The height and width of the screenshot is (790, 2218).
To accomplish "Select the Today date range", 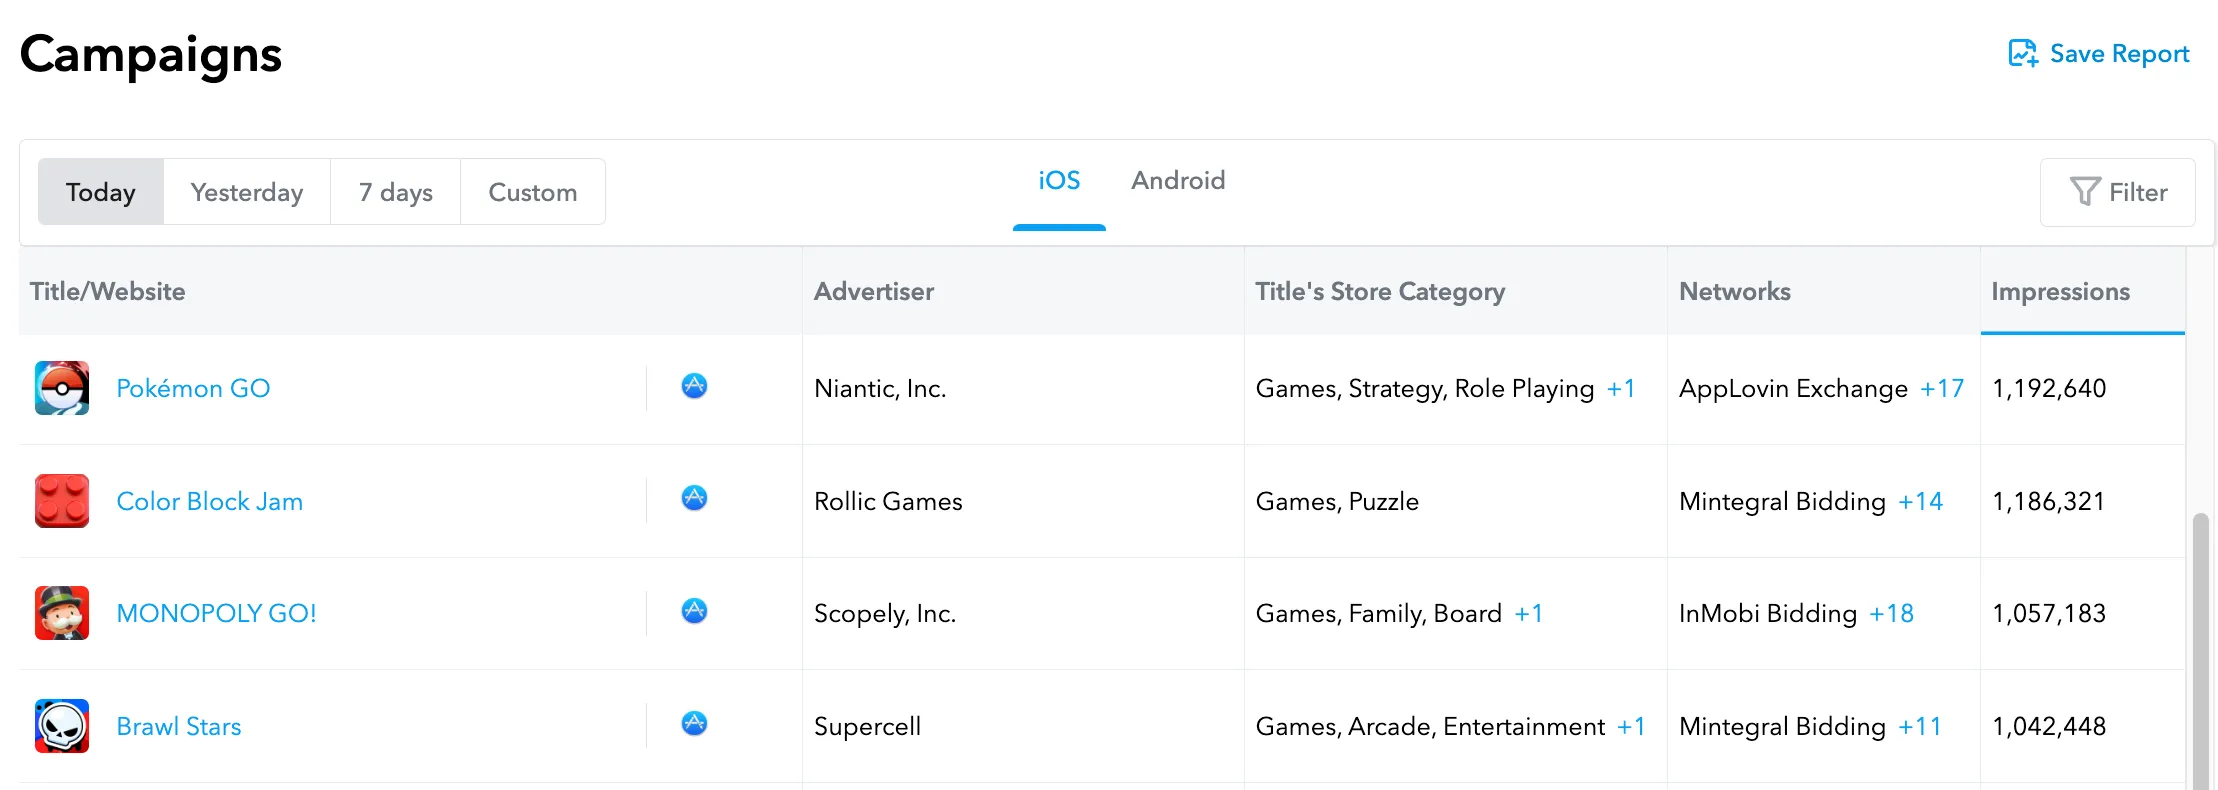I will coord(101,192).
